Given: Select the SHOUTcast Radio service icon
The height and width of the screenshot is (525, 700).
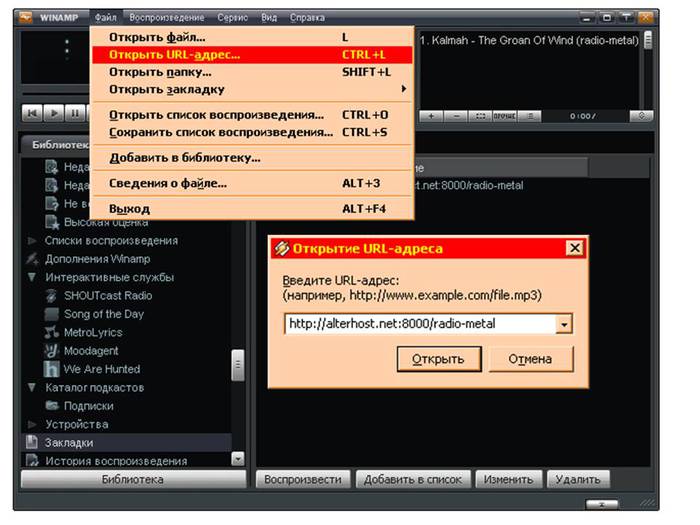Looking at the screenshot, I should (52, 296).
